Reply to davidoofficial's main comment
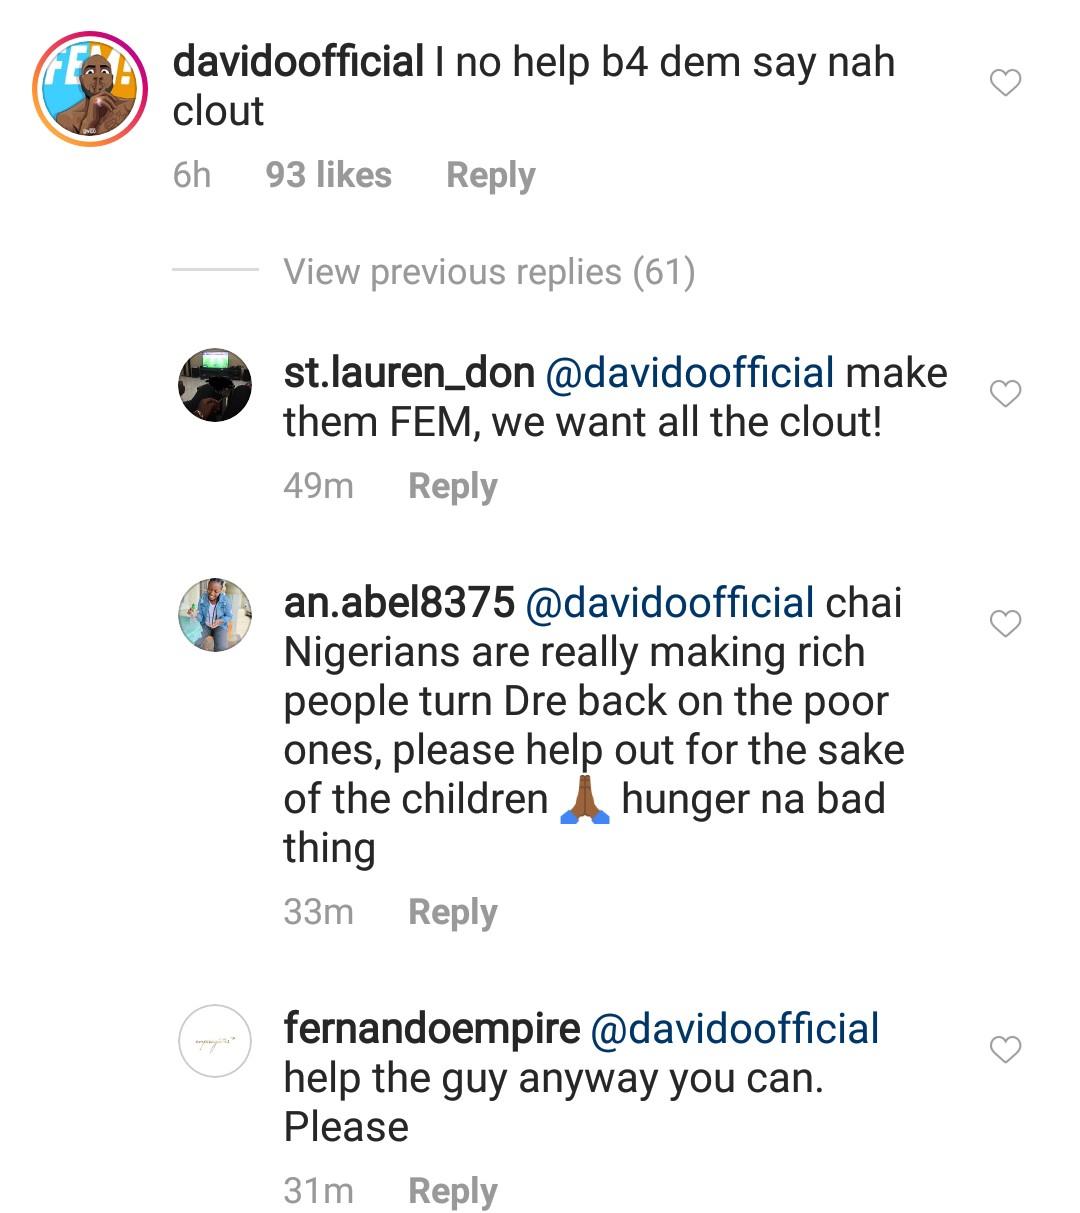This screenshot has width=1080, height=1213. click(490, 175)
